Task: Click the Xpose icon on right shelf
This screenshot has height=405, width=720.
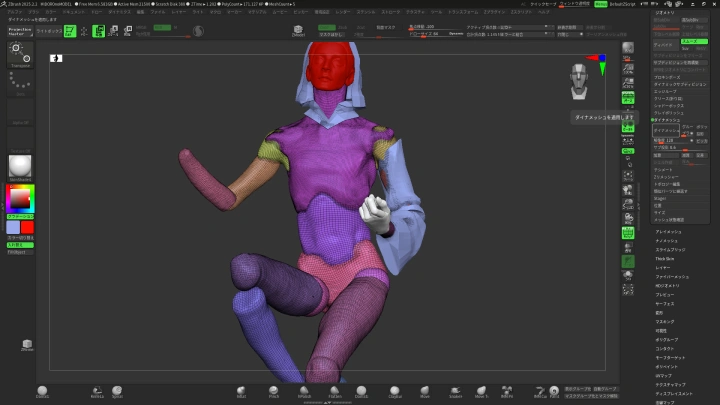Action: 628,290
